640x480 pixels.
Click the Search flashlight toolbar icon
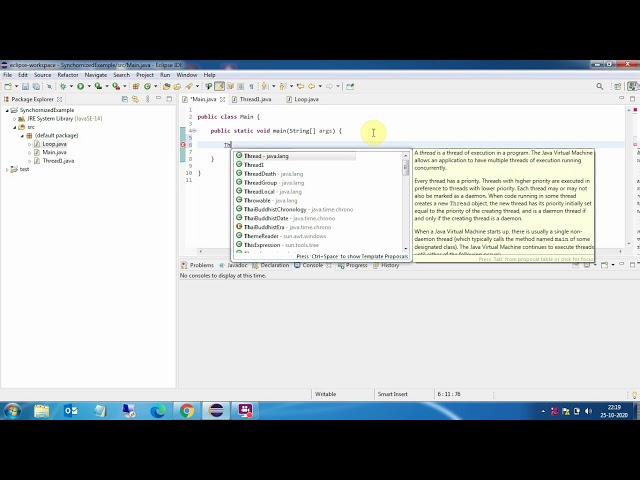tap(189, 86)
